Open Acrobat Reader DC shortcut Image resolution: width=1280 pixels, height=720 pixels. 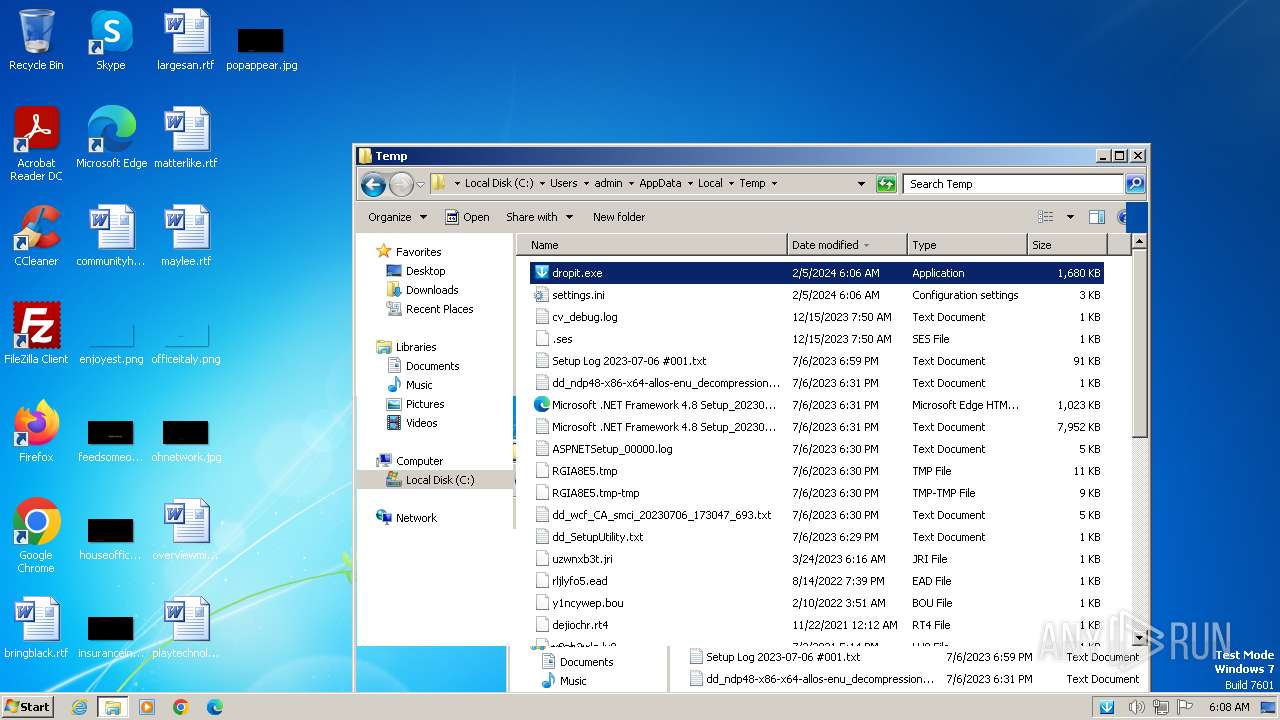(36, 144)
